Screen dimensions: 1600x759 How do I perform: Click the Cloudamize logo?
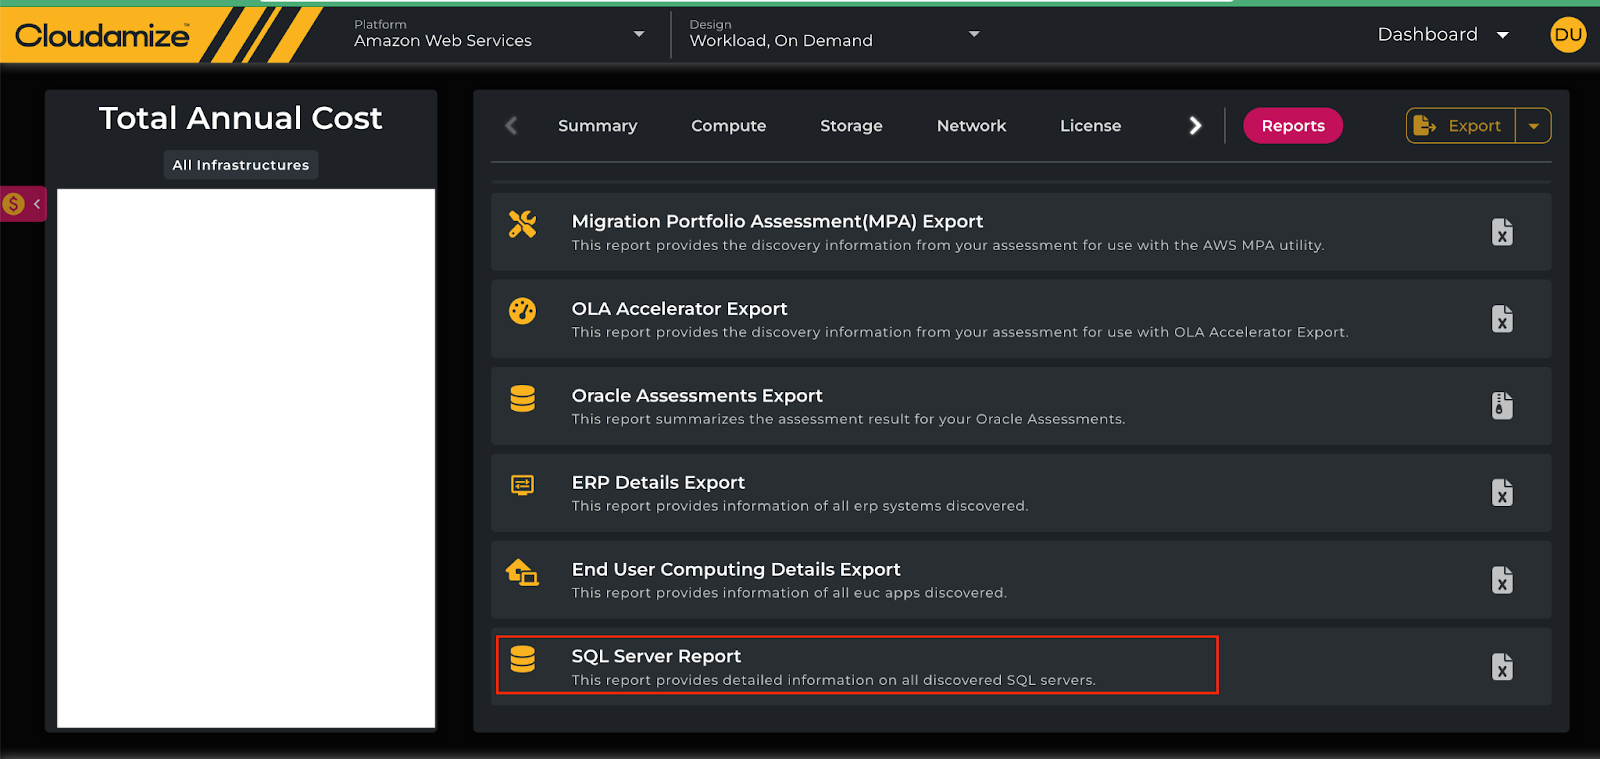point(102,36)
